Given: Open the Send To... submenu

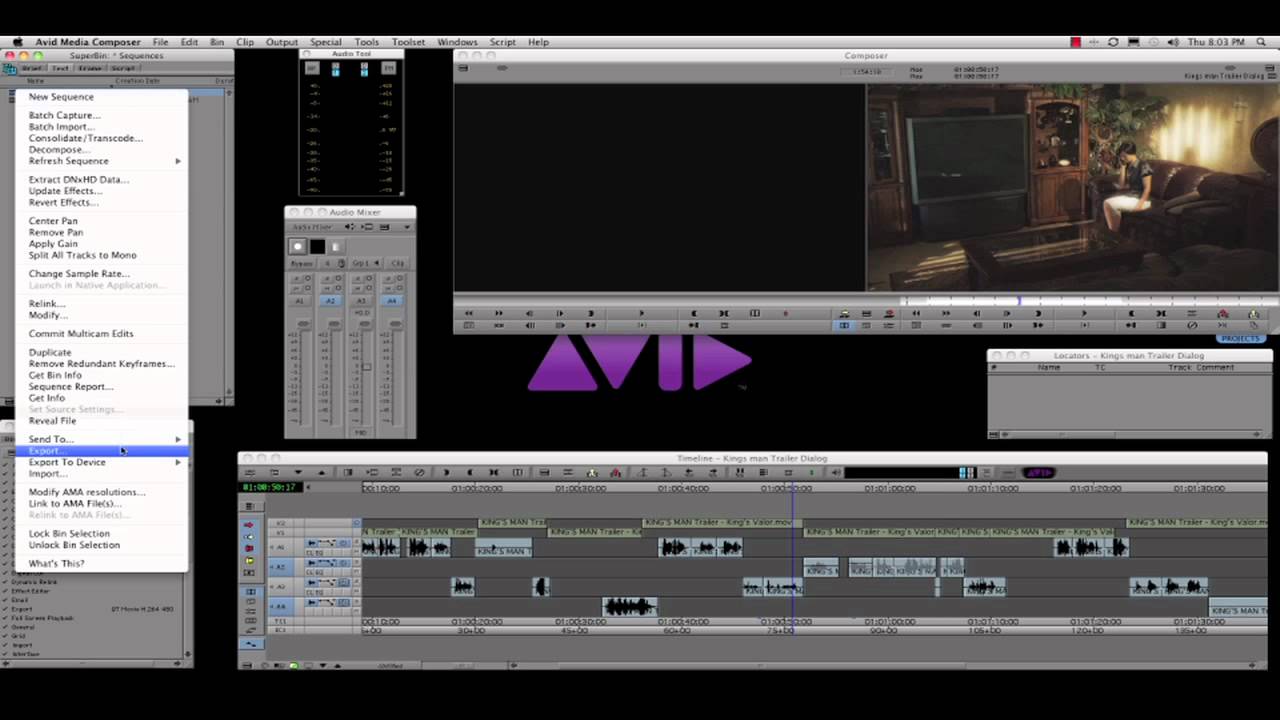Looking at the screenshot, I should click(102, 439).
